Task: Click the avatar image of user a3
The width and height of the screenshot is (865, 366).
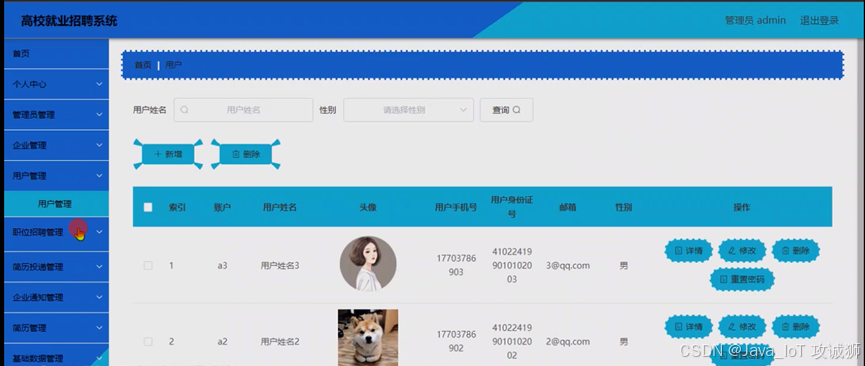Action: click(368, 264)
